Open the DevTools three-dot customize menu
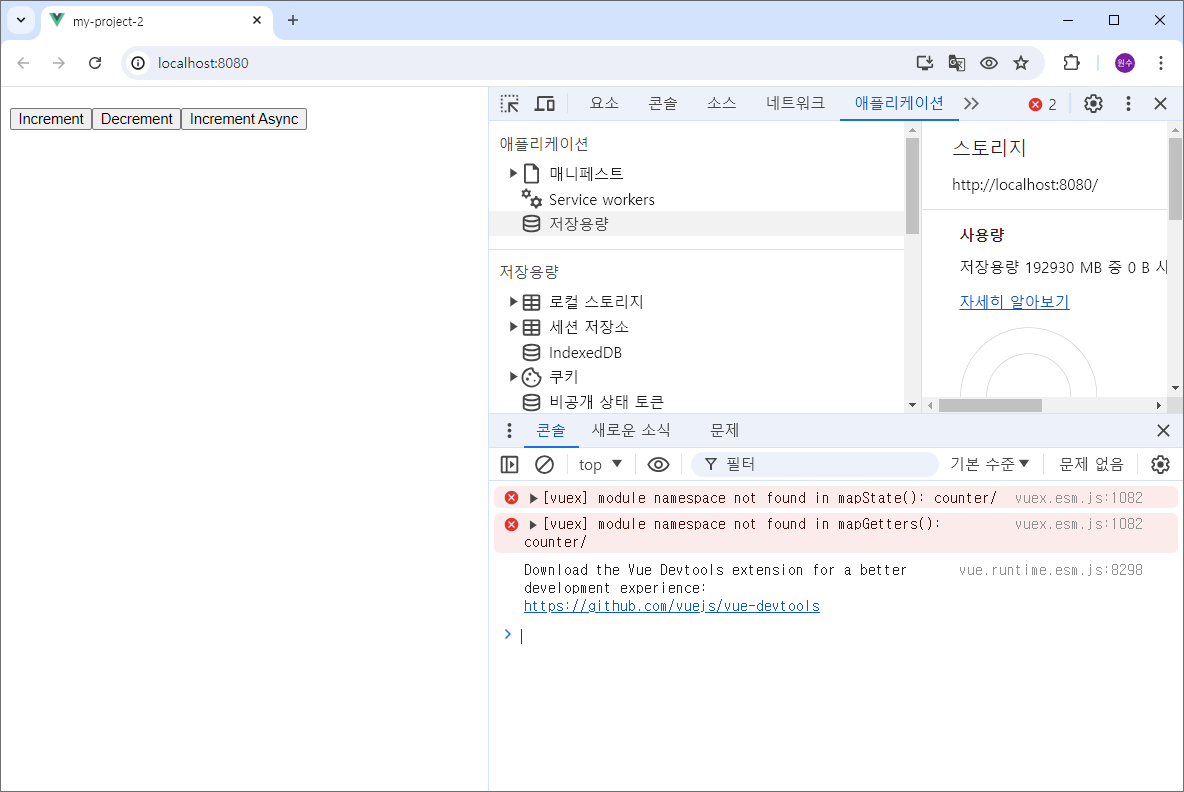 1128,103
